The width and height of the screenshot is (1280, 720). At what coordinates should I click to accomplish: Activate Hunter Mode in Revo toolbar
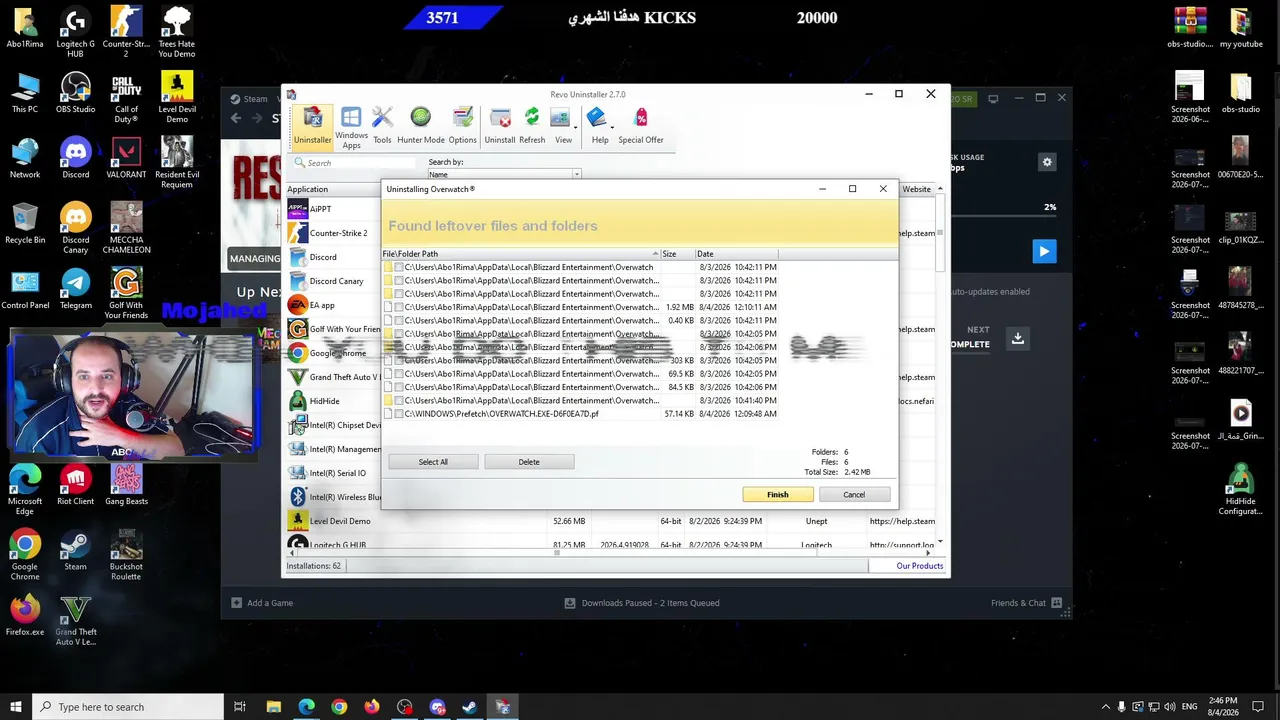coord(420,126)
